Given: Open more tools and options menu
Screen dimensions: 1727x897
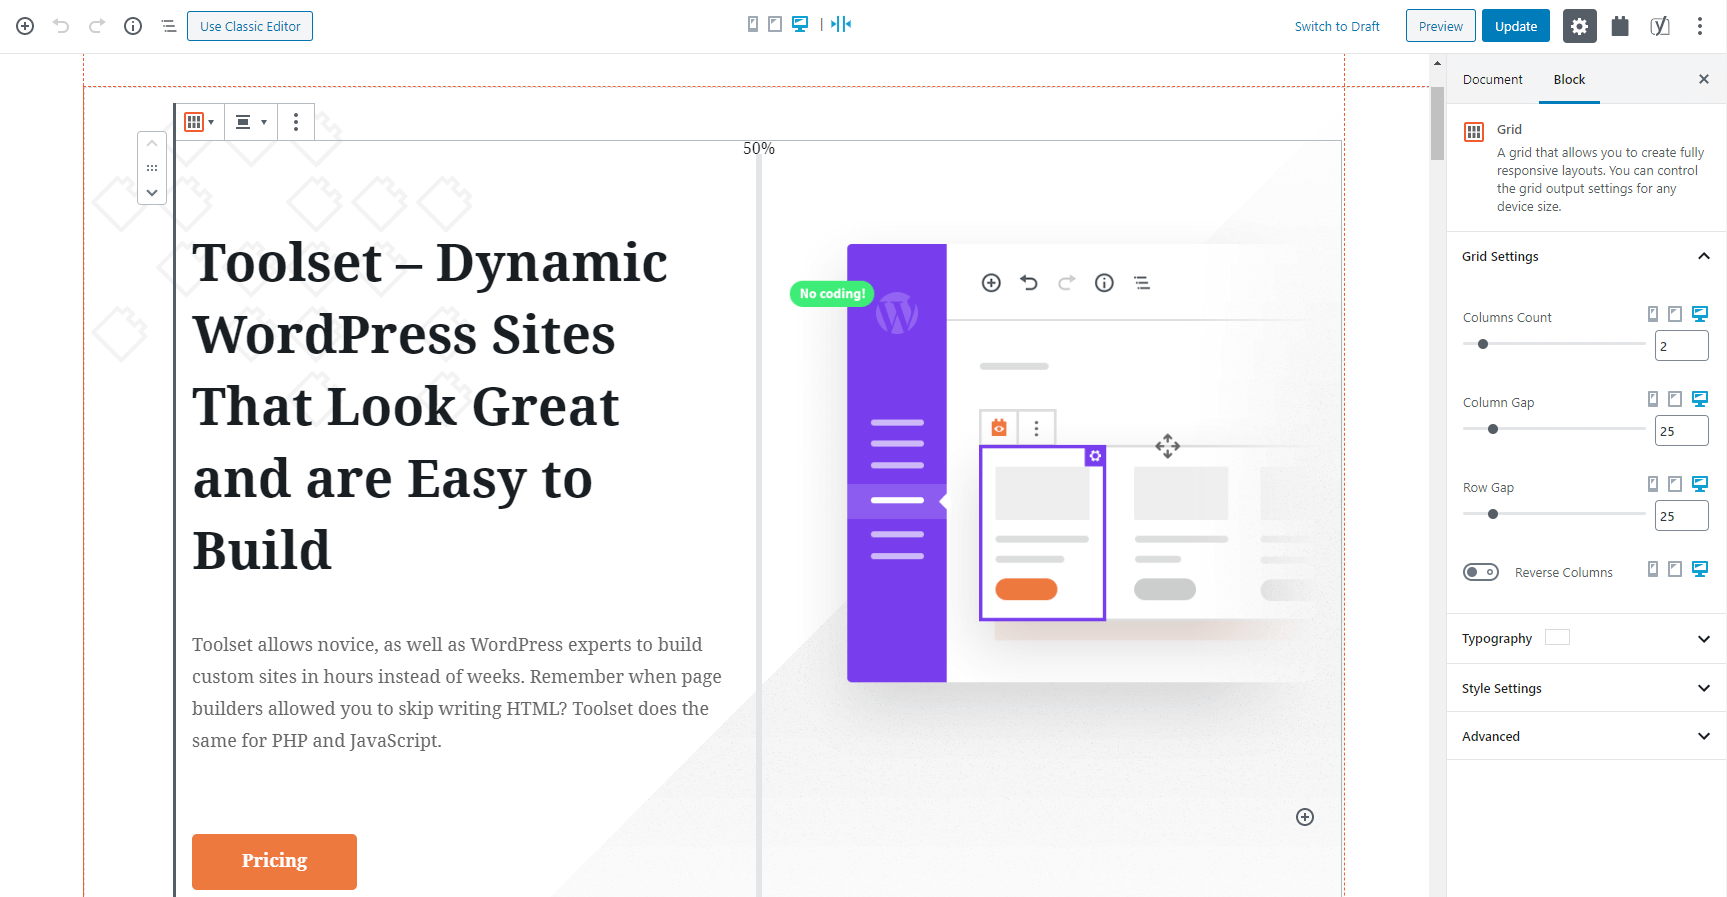Looking at the screenshot, I should click(1700, 26).
